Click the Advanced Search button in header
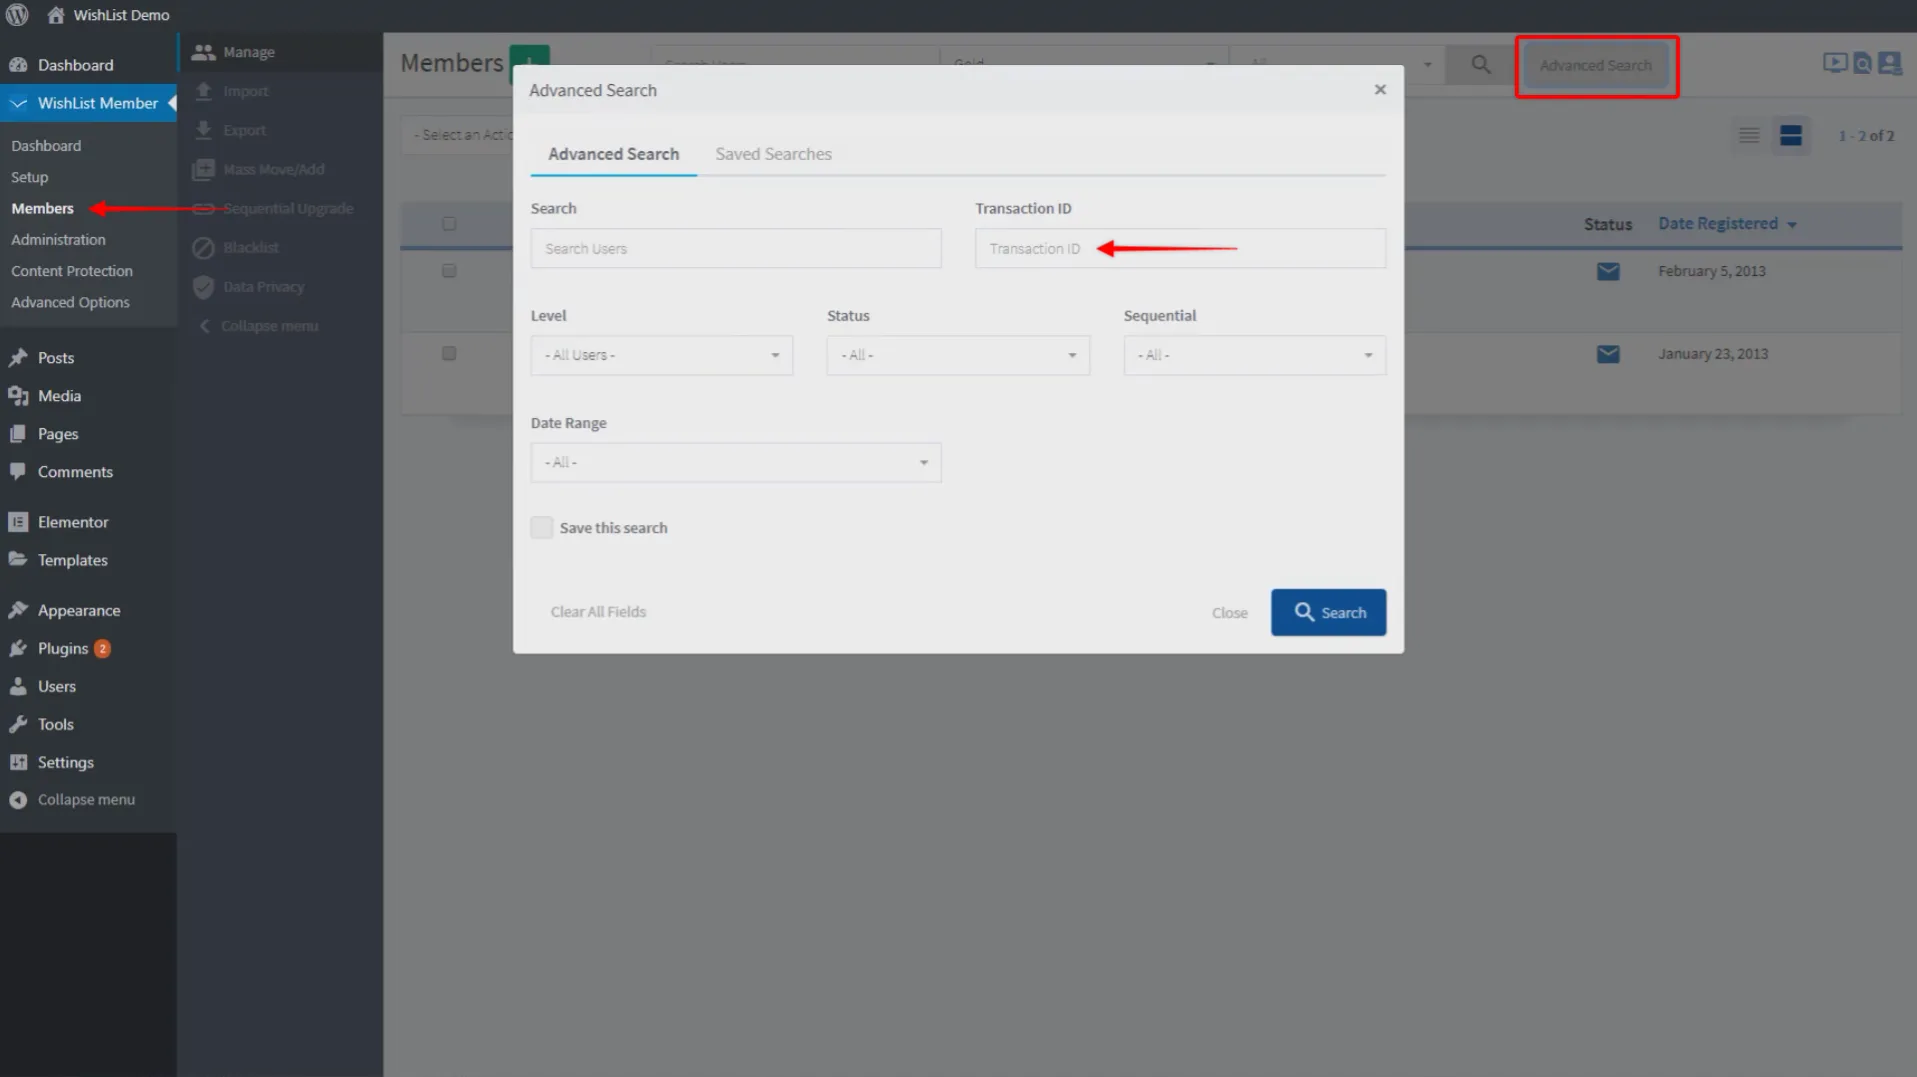The image size is (1917, 1077). 1595,65
